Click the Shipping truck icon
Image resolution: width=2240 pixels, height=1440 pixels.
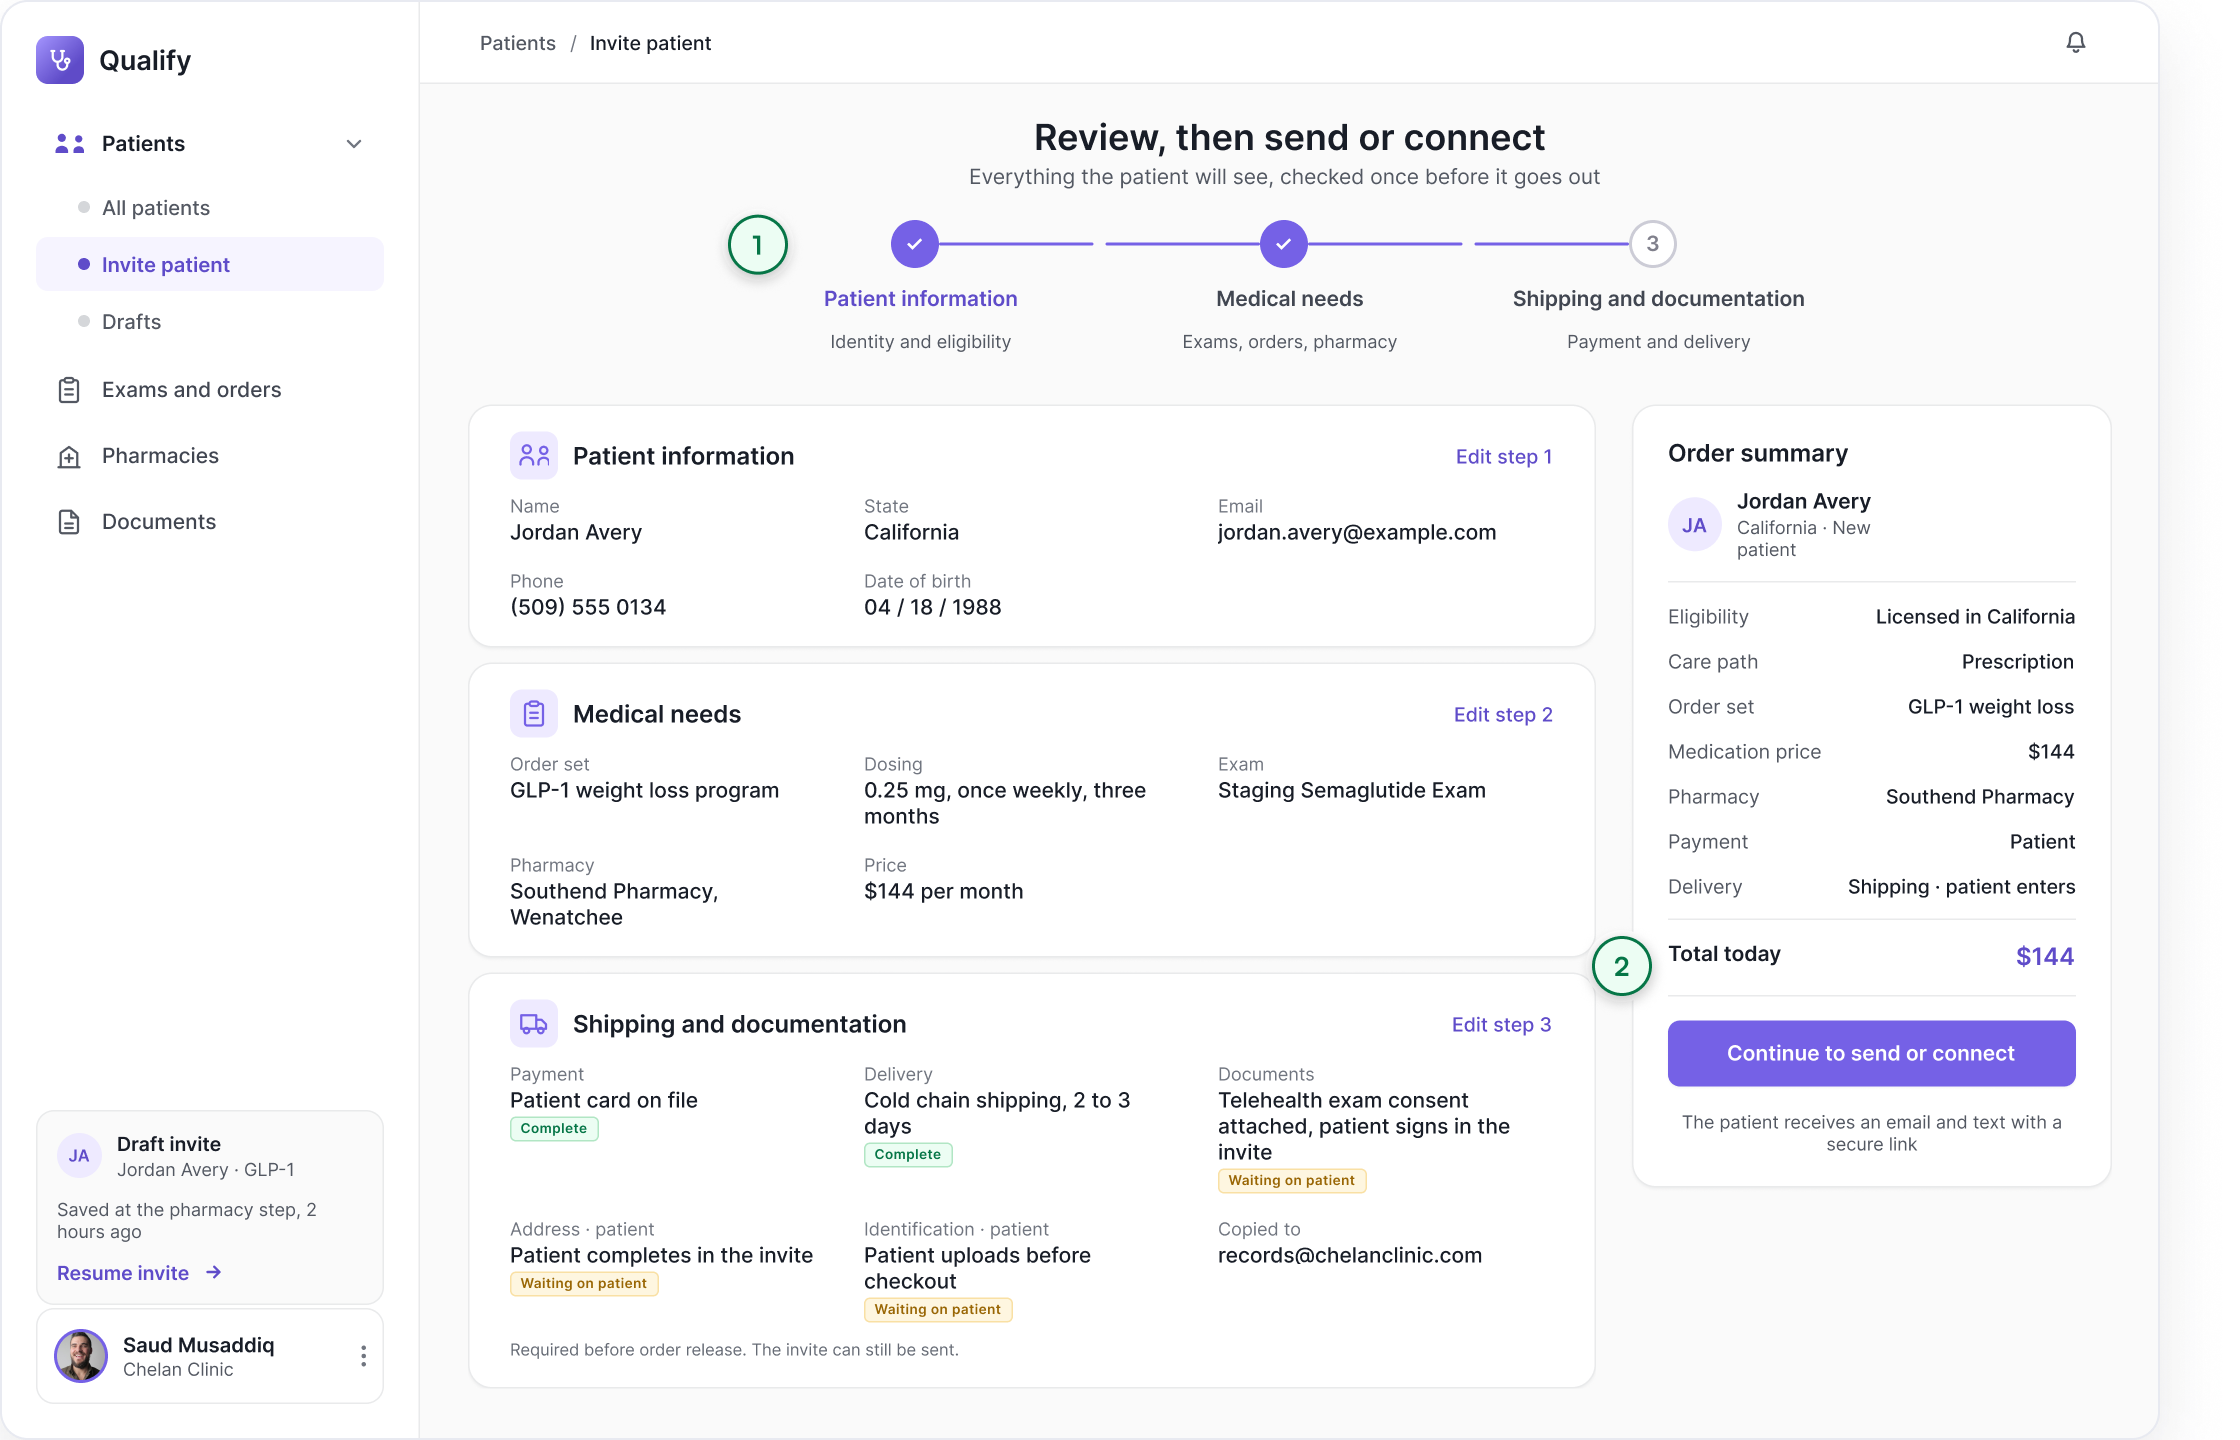pos(534,1024)
